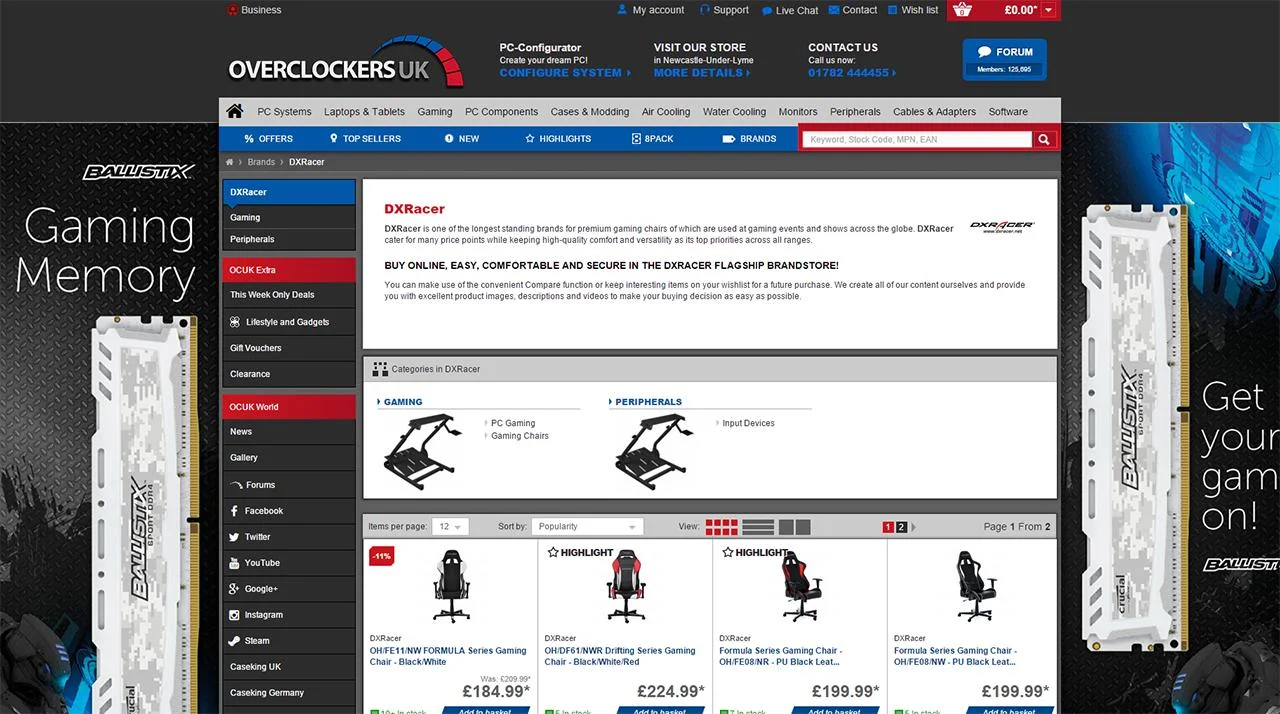Image resolution: width=1280 pixels, height=714 pixels.
Task: Open the Wish list link
Action: (x=912, y=10)
